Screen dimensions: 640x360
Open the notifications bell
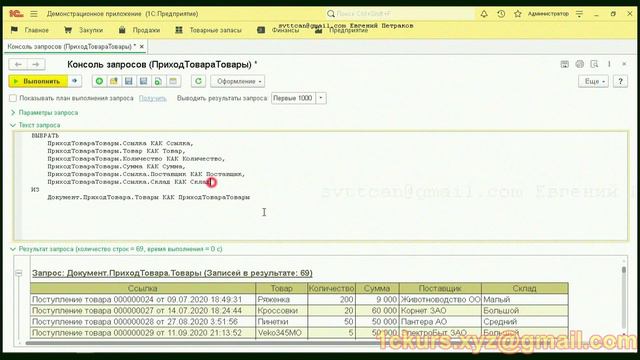[484, 14]
